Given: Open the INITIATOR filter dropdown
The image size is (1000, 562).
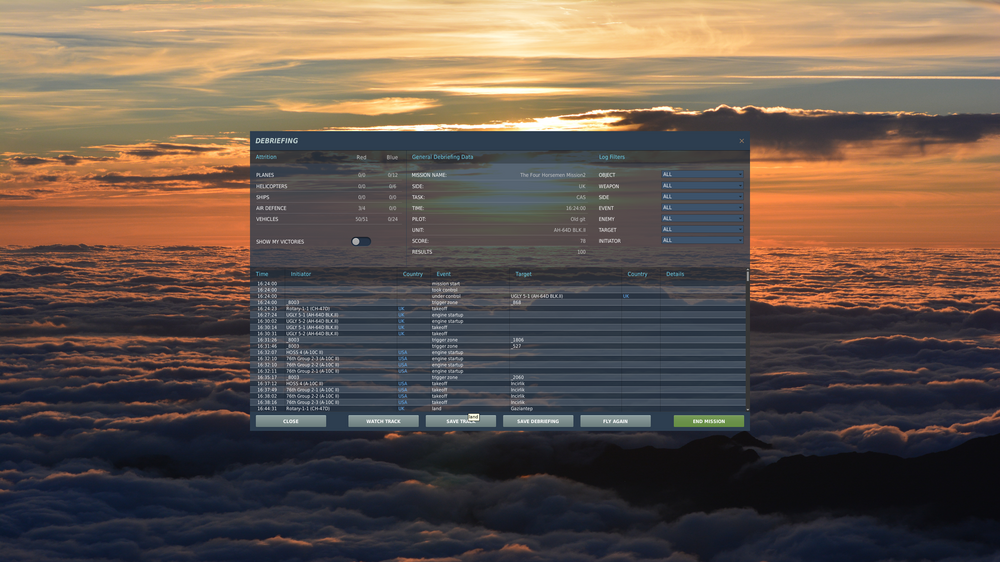Looking at the screenshot, I should click(702, 240).
